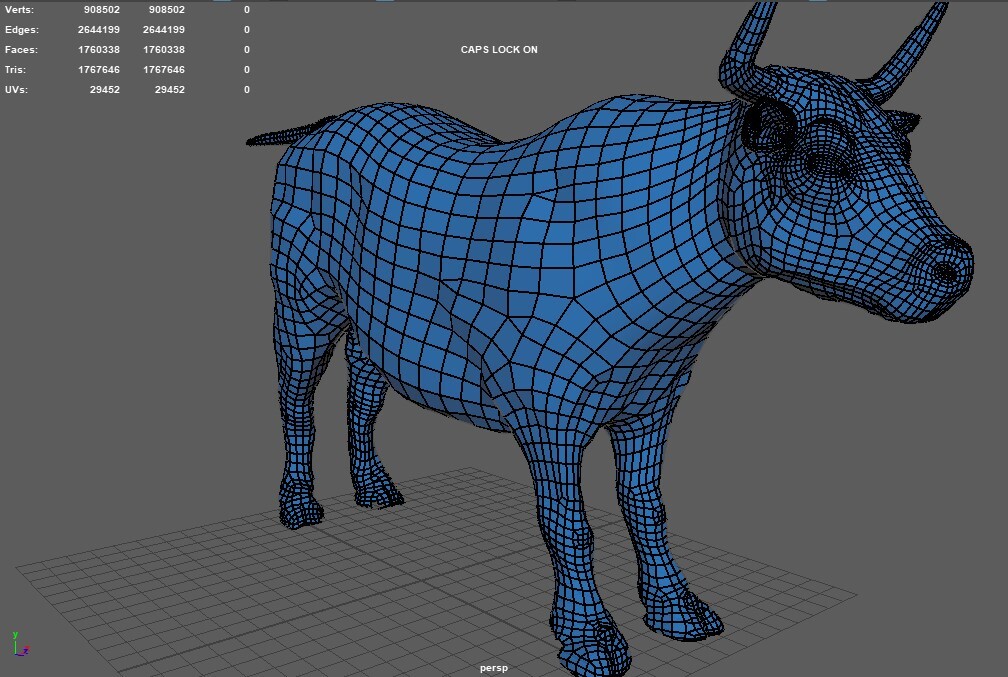The height and width of the screenshot is (677, 1008).
Task: Click the leftmost 1767646 value beside Tris
Action: click(x=98, y=69)
